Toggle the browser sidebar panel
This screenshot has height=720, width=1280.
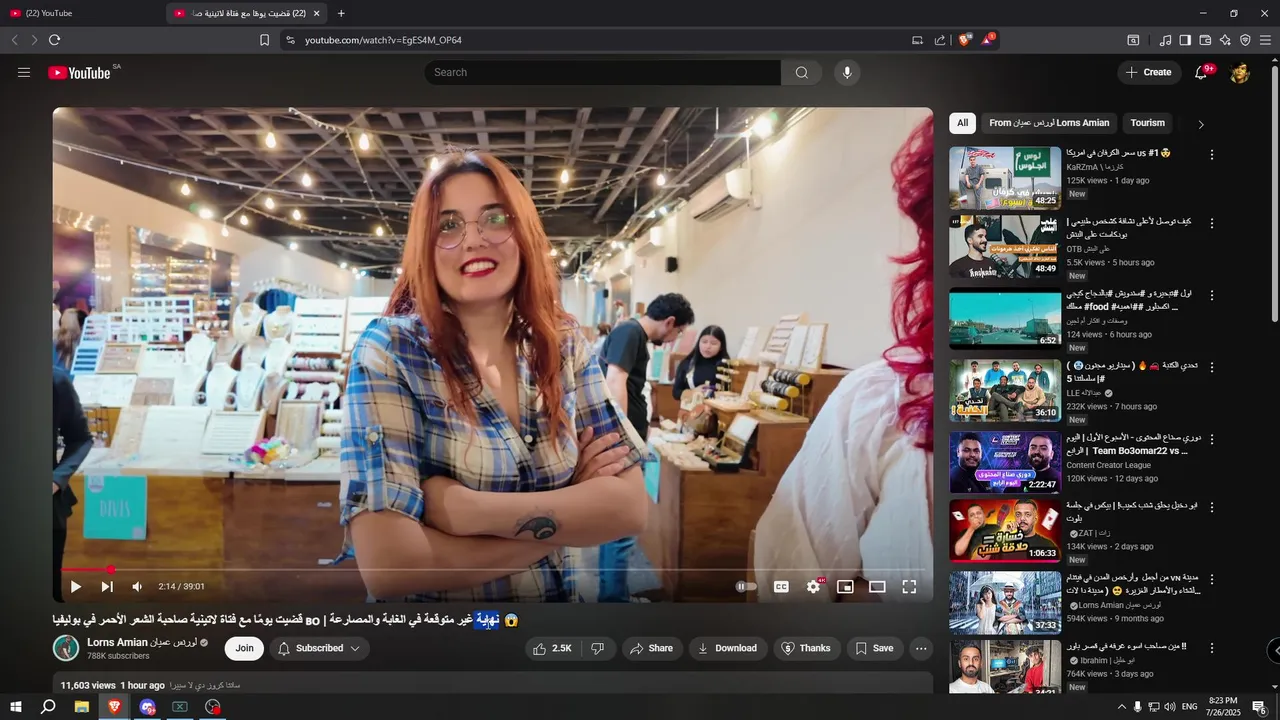click(1185, 40)
